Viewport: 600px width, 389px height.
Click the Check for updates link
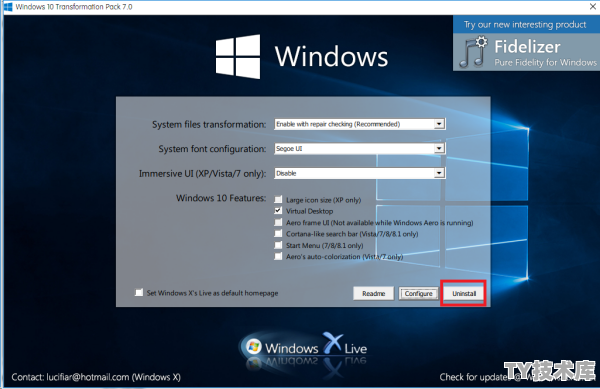pyautogui.click(x=517, y=377)
